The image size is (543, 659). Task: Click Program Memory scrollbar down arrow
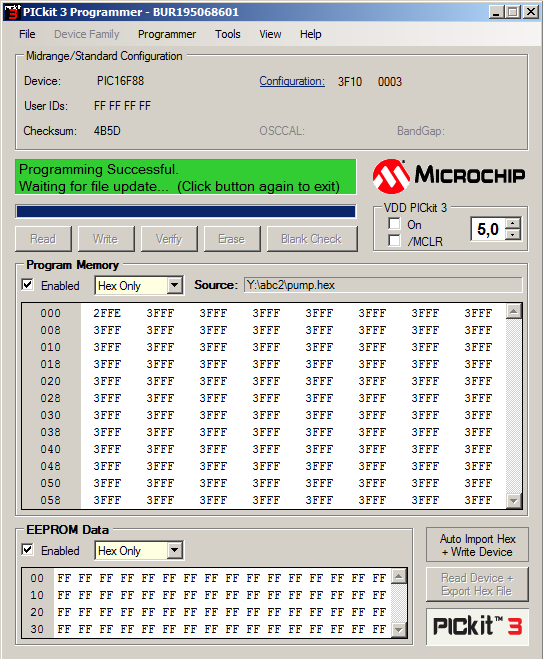coord(514,500)
